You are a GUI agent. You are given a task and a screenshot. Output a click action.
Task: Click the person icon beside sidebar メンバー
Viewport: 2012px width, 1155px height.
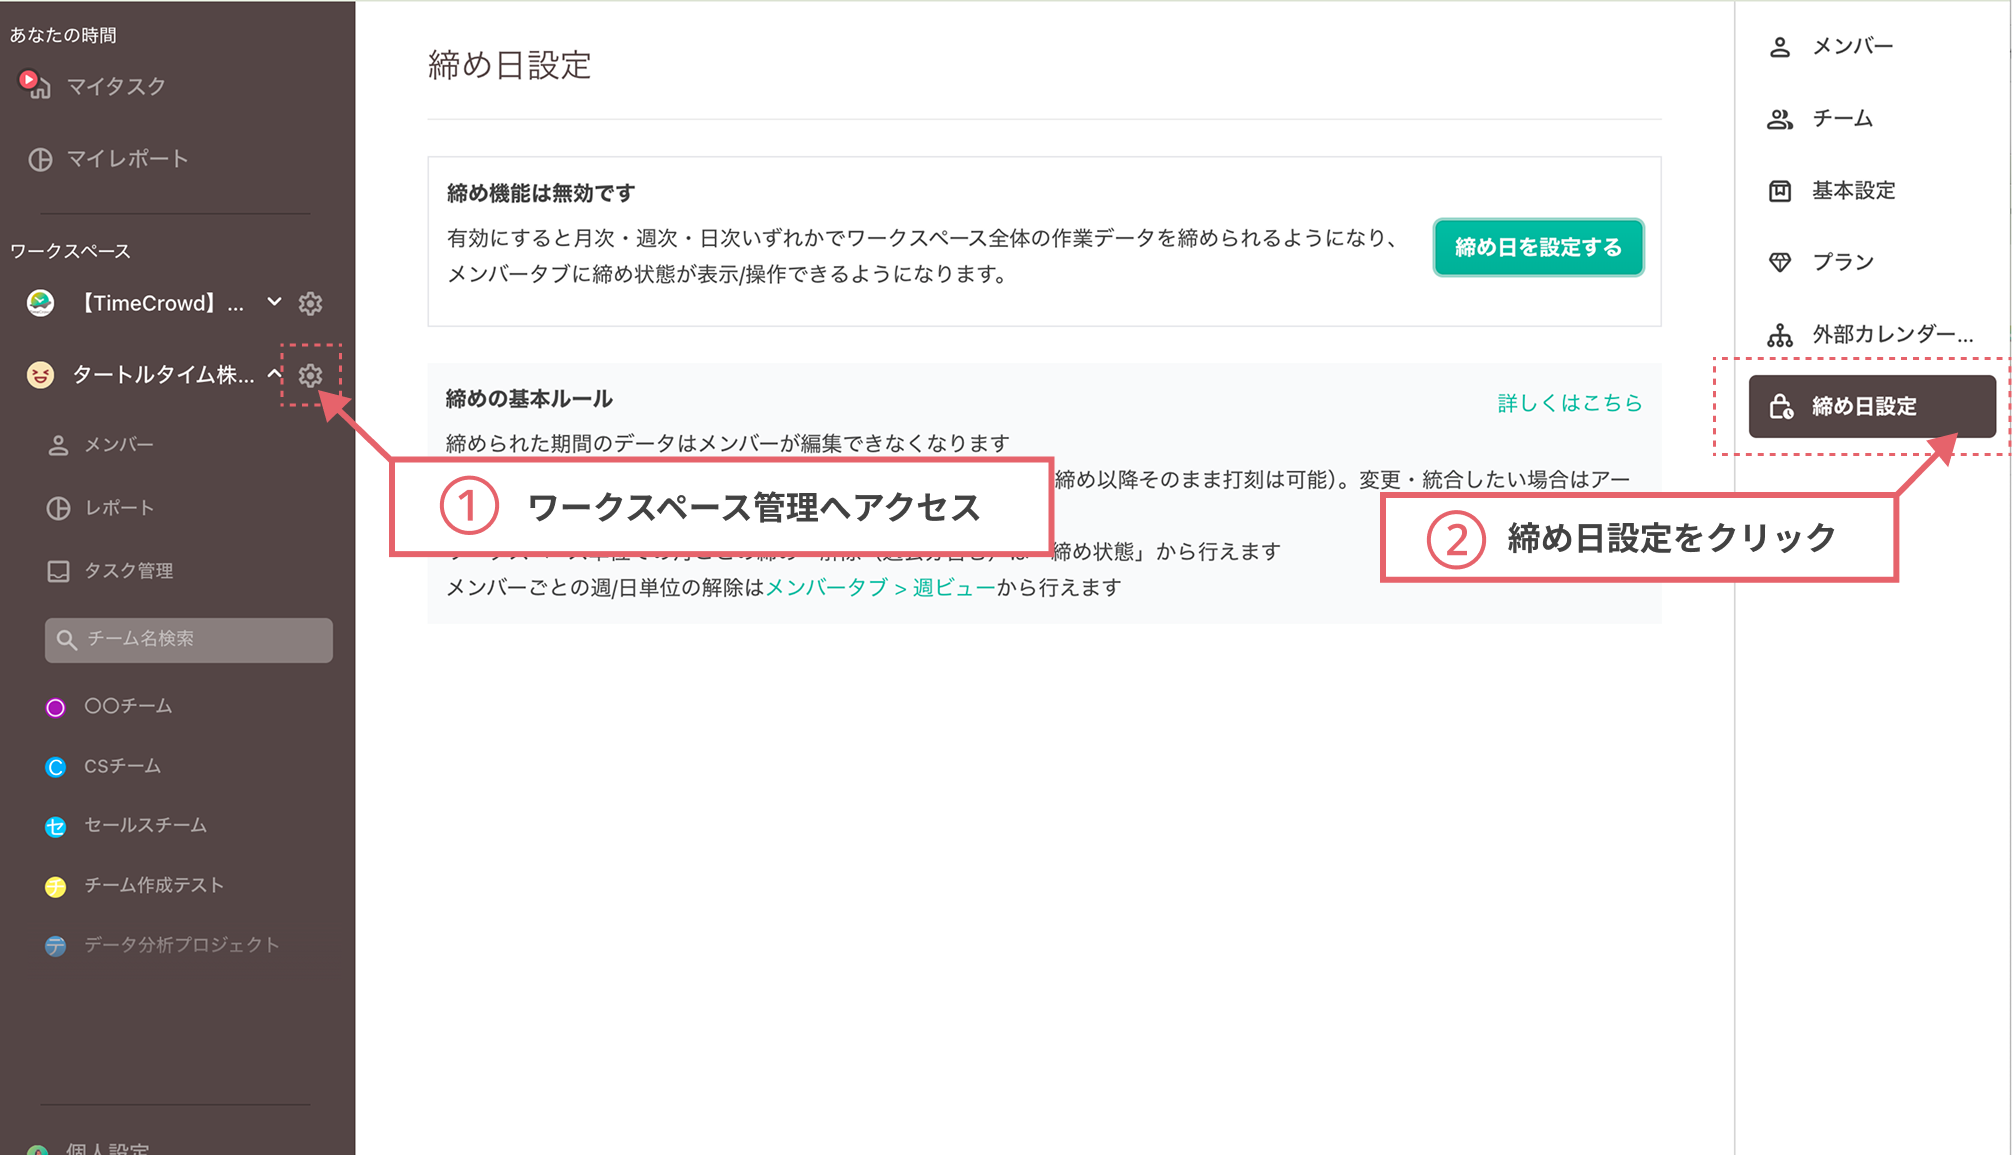pyautogui.click(x=58, y=446)
